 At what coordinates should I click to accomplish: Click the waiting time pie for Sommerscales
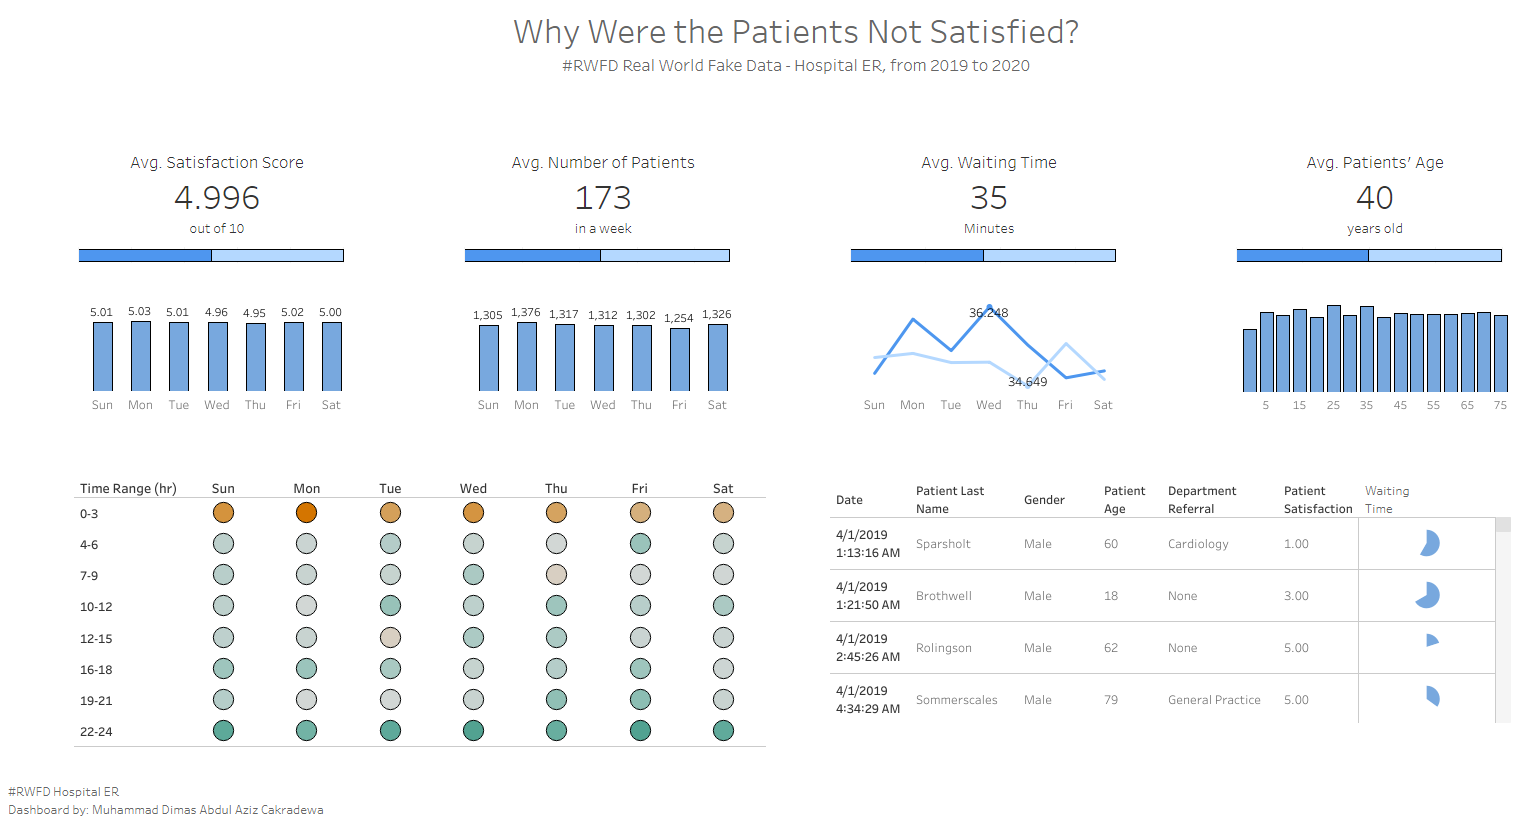tap(1432, 696)
